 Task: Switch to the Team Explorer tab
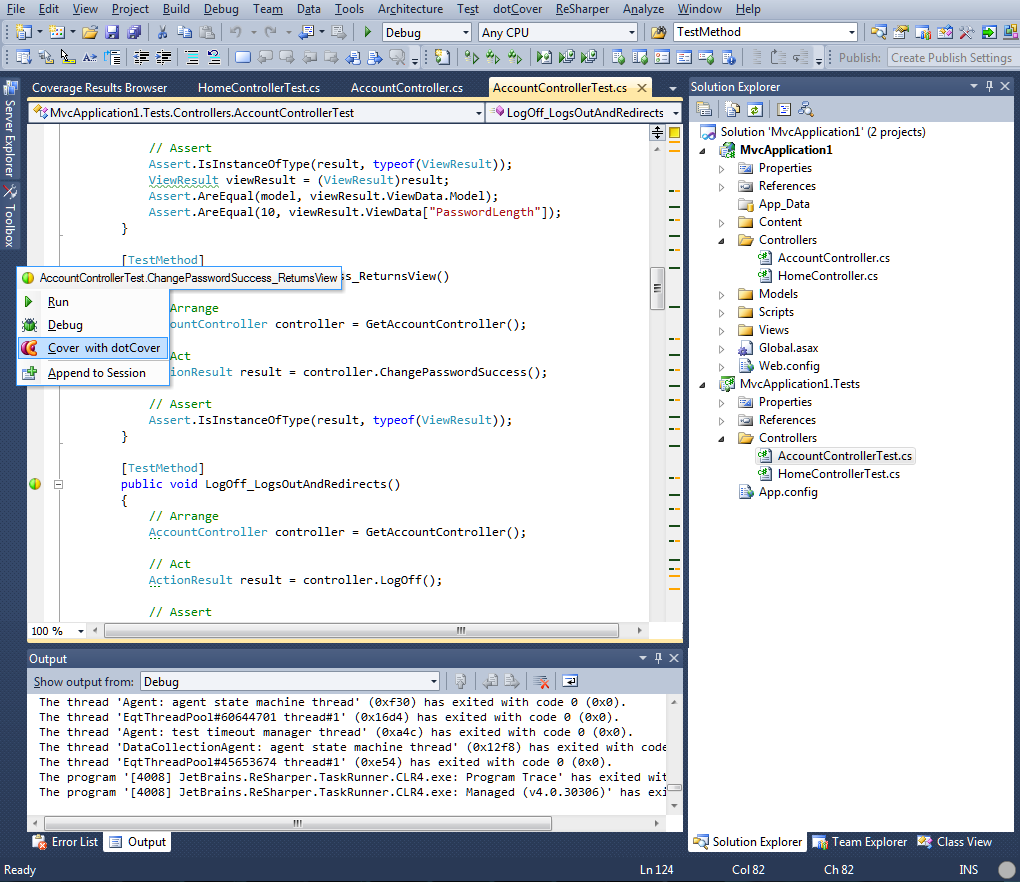tap(859, 842)
